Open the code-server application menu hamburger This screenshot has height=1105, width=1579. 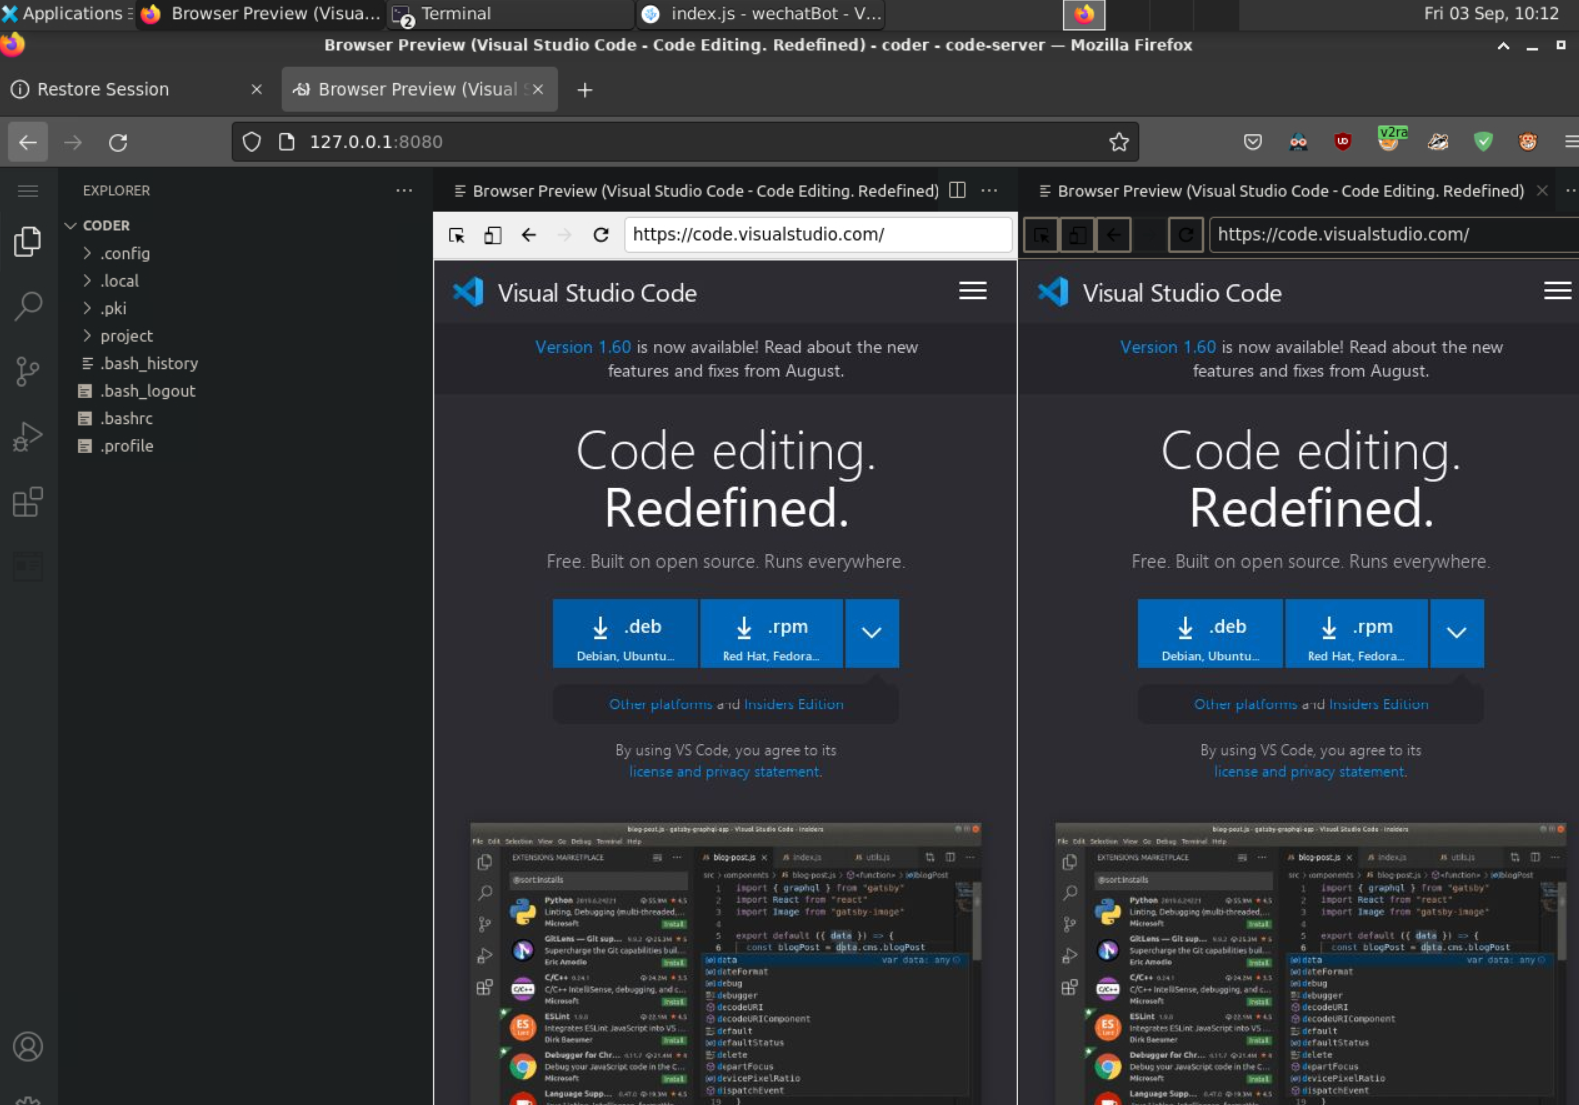pos(28,190)
